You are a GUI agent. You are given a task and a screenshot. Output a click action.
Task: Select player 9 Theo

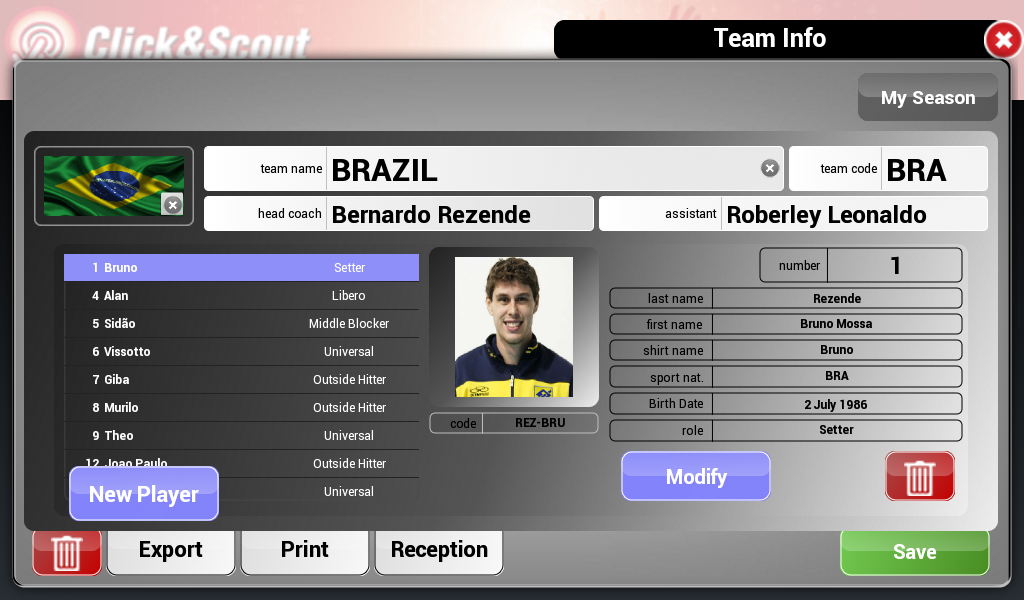pos(242,435)
